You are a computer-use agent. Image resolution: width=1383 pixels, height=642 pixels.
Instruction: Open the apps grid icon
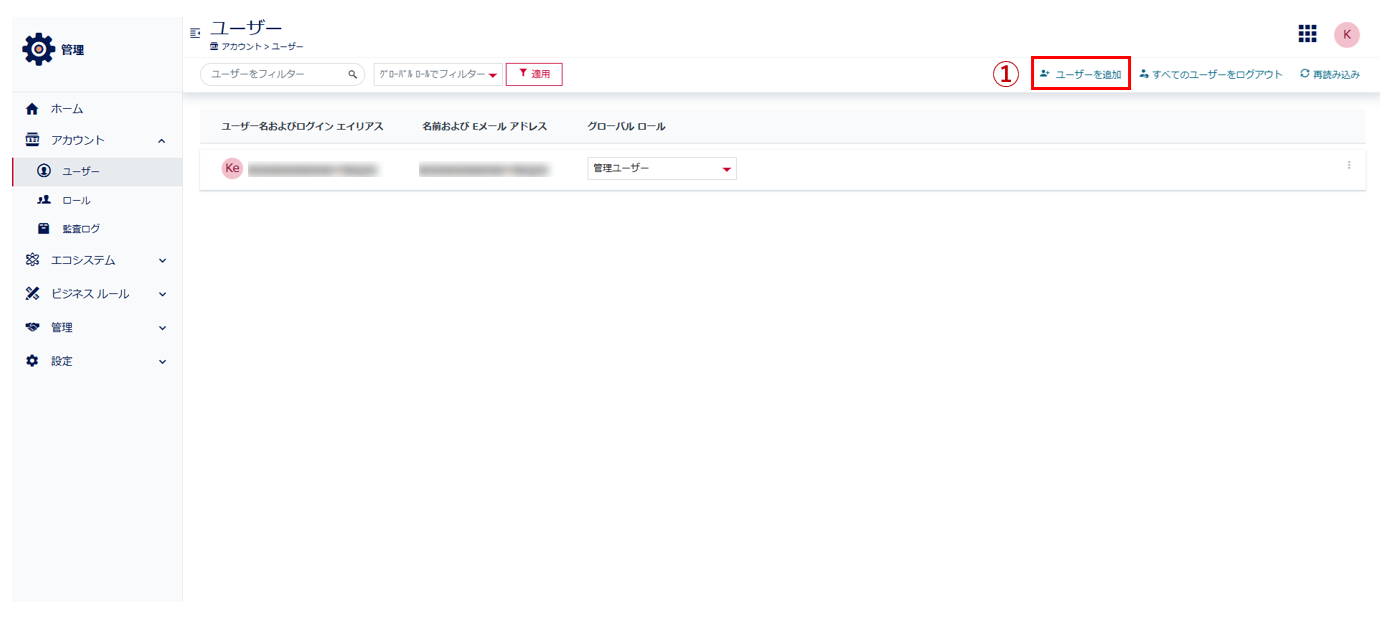tap(1307, 34)
